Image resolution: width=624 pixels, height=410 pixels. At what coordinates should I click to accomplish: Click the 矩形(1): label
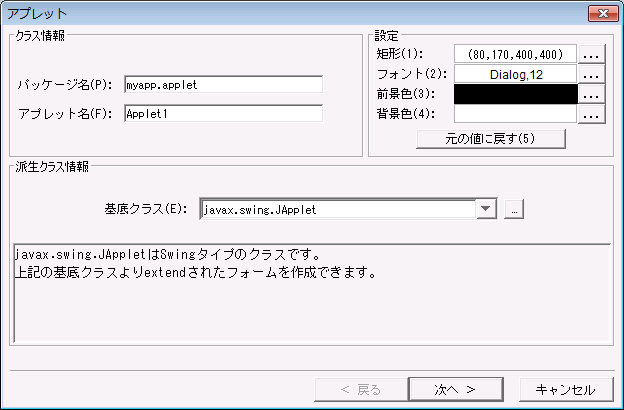click(x=400, y=54)
